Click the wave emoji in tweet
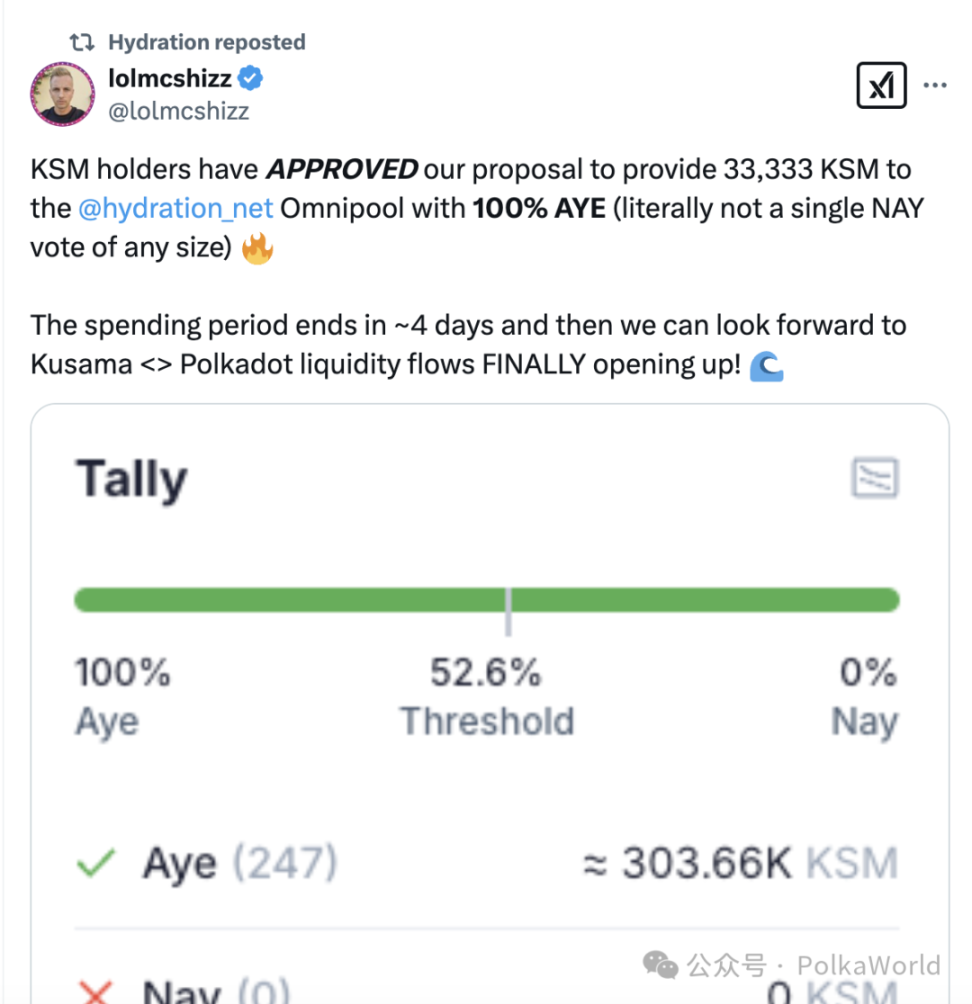This screenshot has height=1004, width=972. (x=766, y=367)
